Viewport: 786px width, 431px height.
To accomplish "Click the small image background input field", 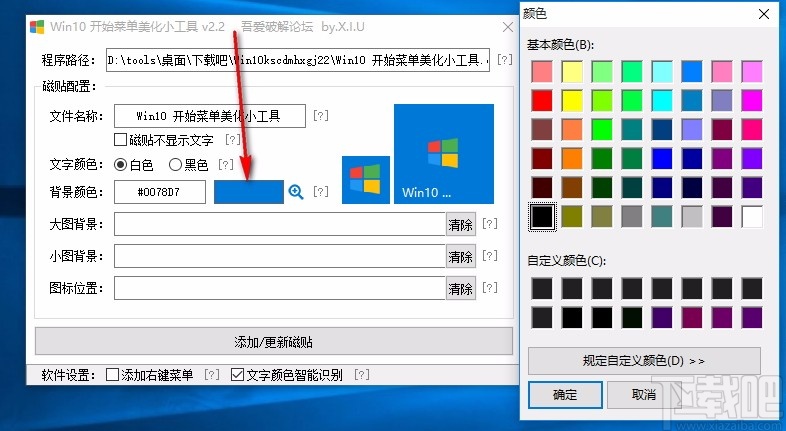I will click(280, 256).
